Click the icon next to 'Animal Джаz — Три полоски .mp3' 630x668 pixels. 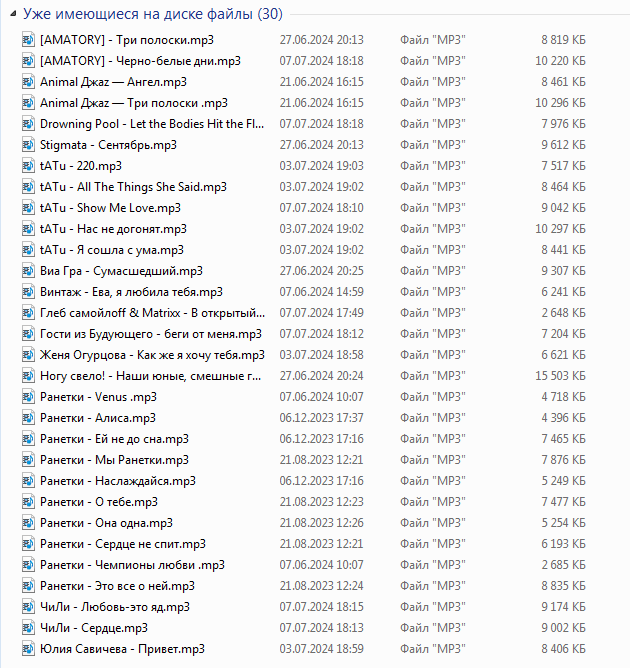pyautogui.click(x=28, y=103)
